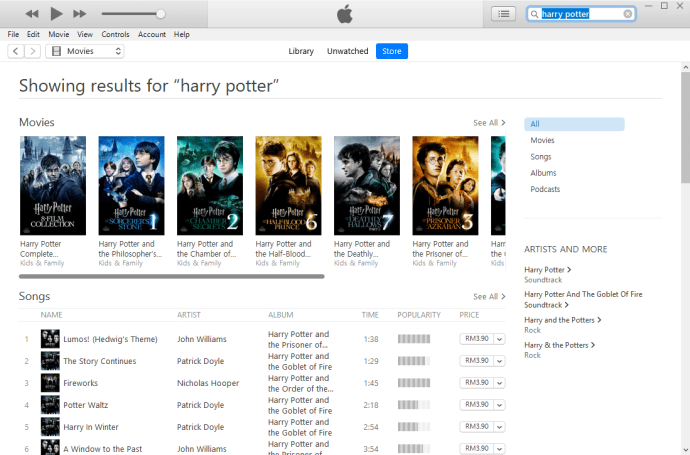
Task: Click the movies horizontal scrollbar
Action: [171, 276]
